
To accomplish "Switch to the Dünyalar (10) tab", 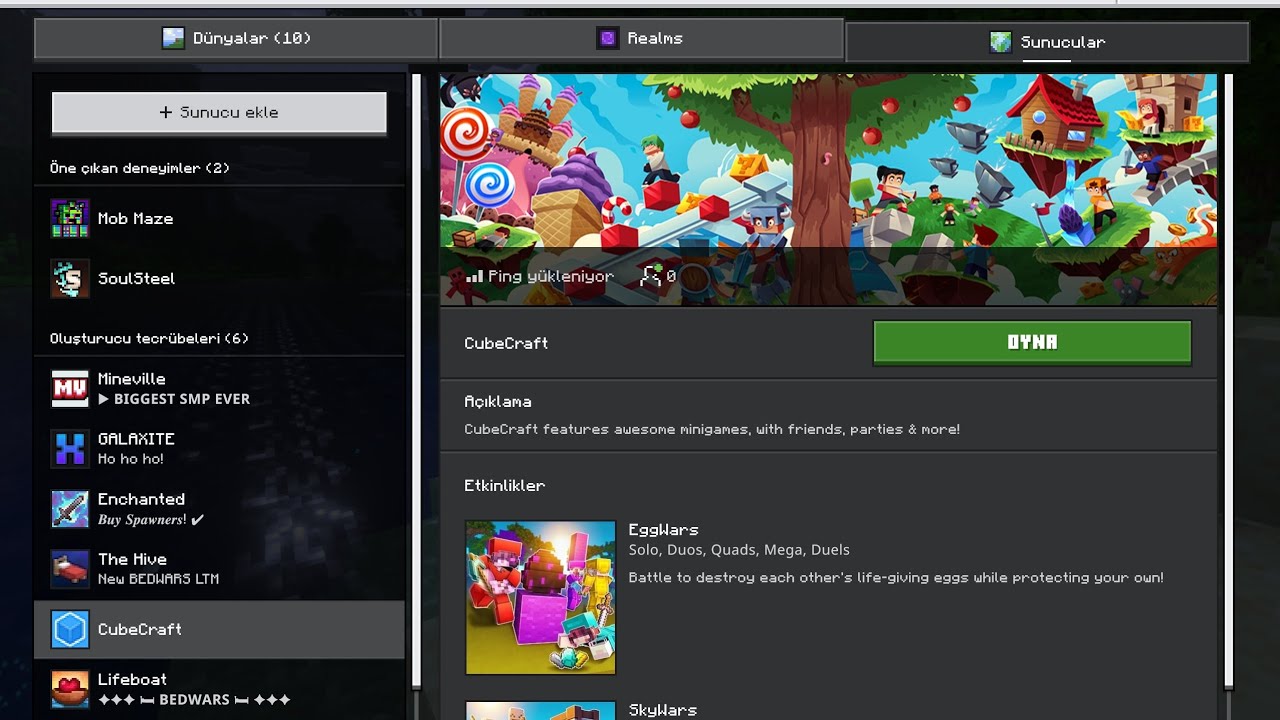I will (236, 38).
